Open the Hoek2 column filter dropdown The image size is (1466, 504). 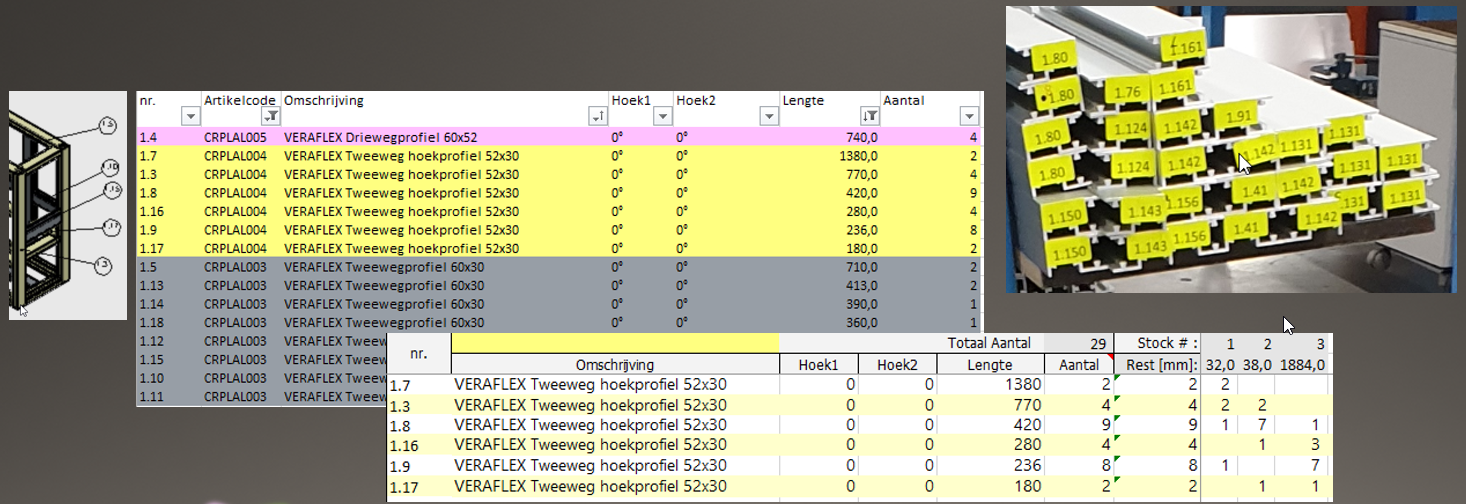coord(768,117)
